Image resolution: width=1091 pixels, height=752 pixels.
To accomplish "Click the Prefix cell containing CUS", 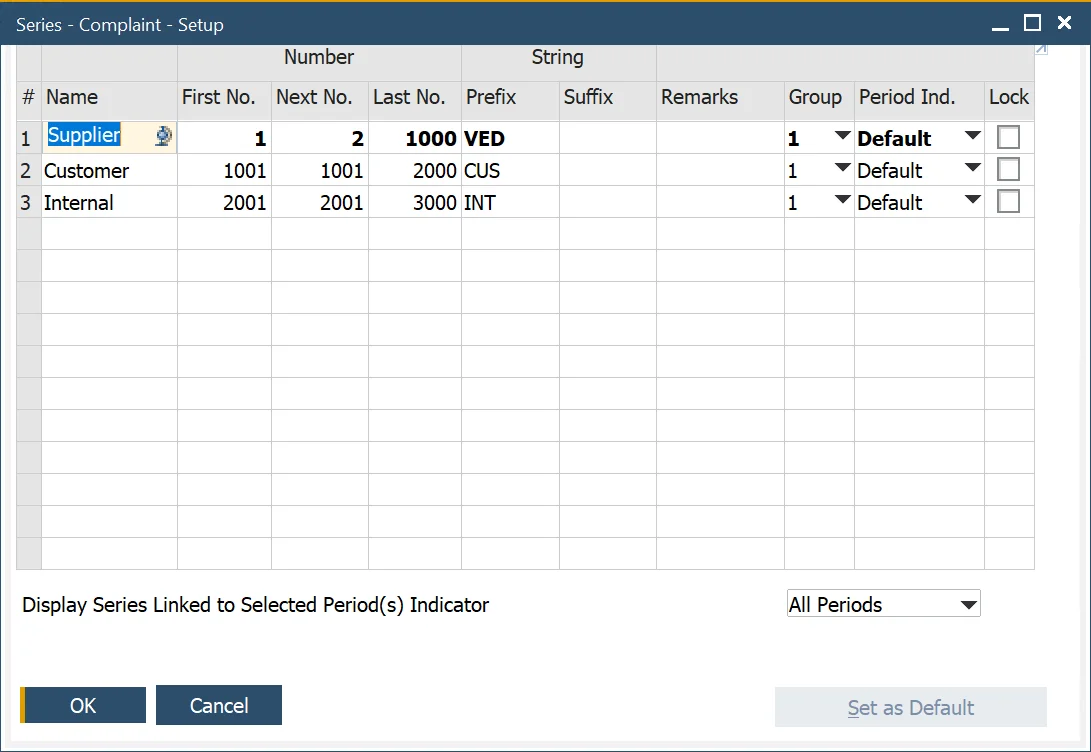I will 509,171.
